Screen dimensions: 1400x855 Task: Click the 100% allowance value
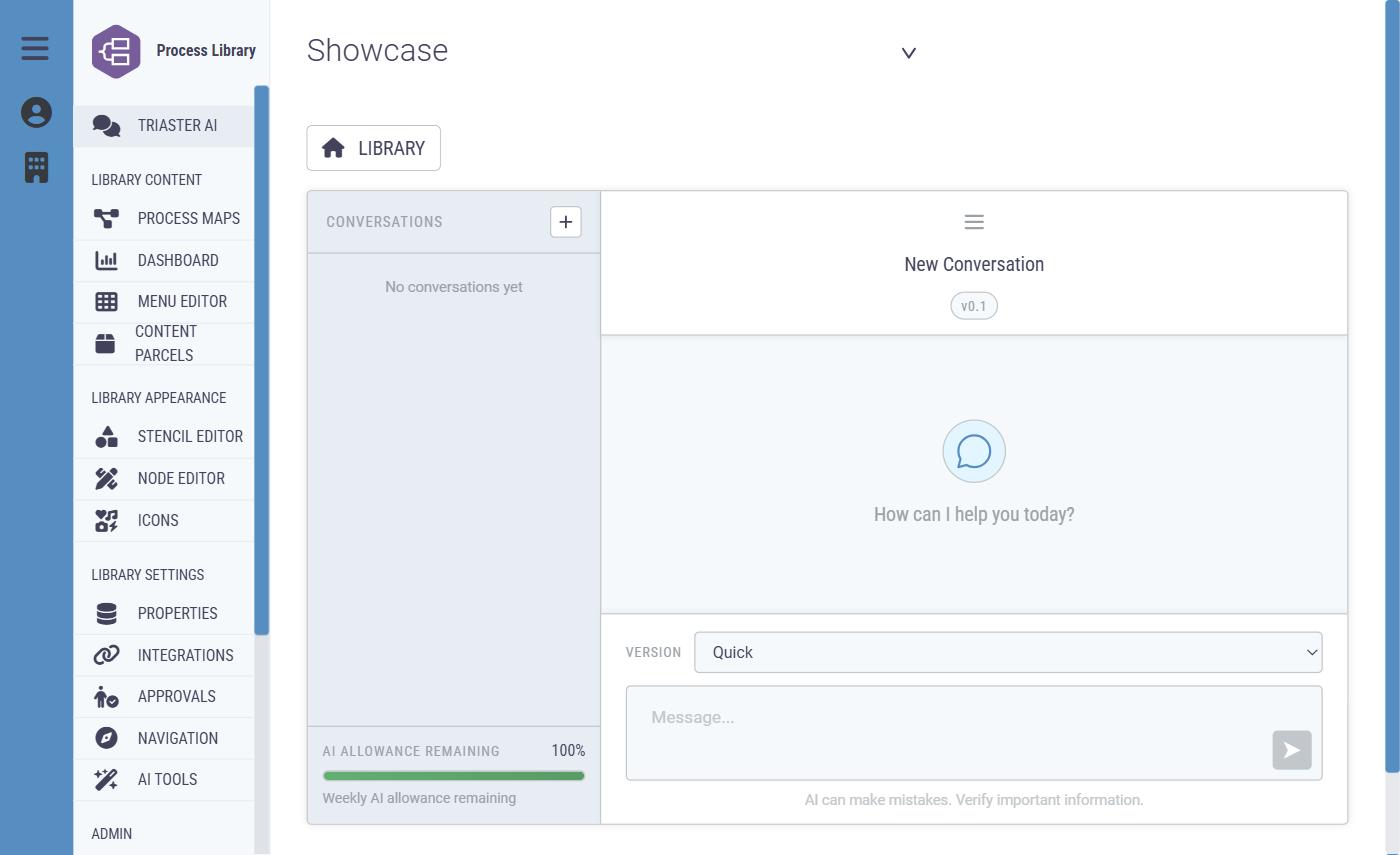point(568,751)
